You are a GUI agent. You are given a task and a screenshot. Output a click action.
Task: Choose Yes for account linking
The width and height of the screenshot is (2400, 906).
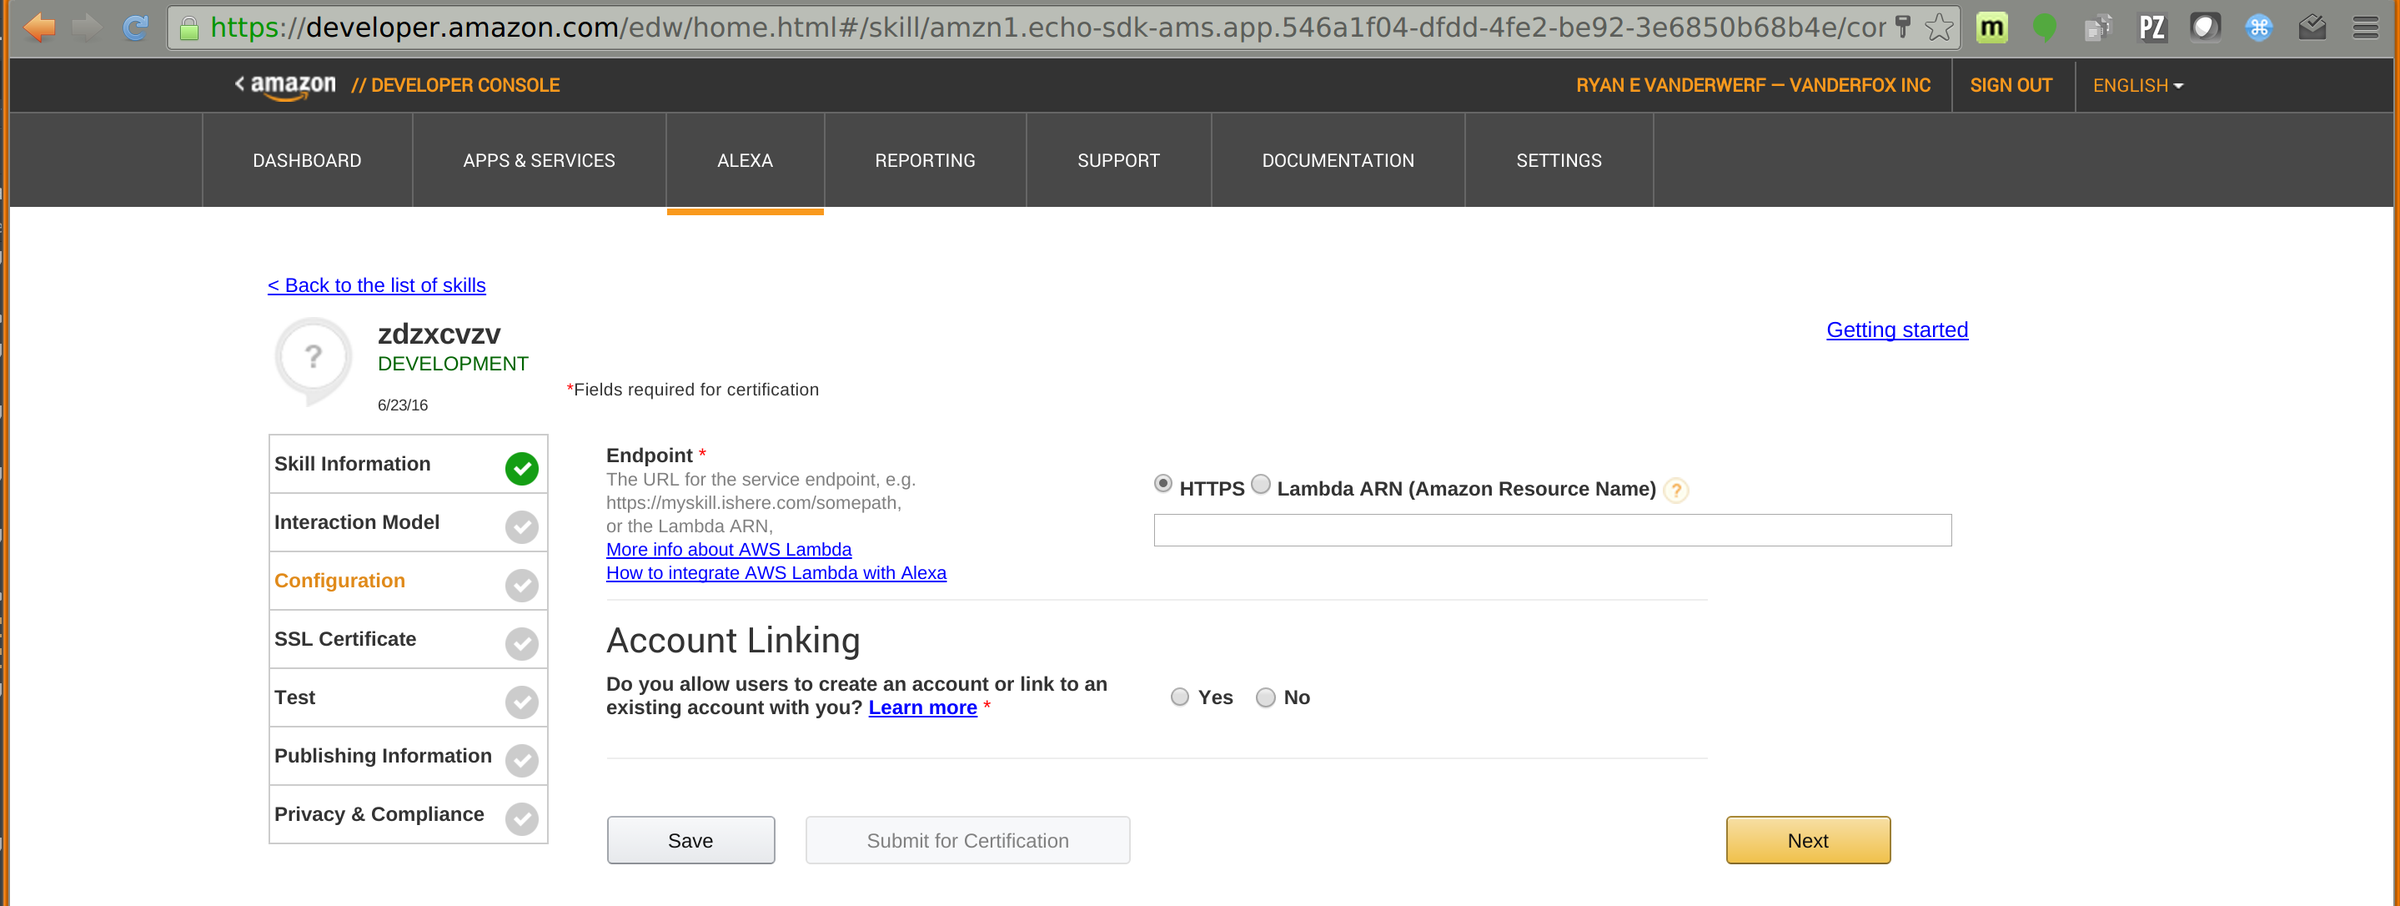click(1180, 697)
